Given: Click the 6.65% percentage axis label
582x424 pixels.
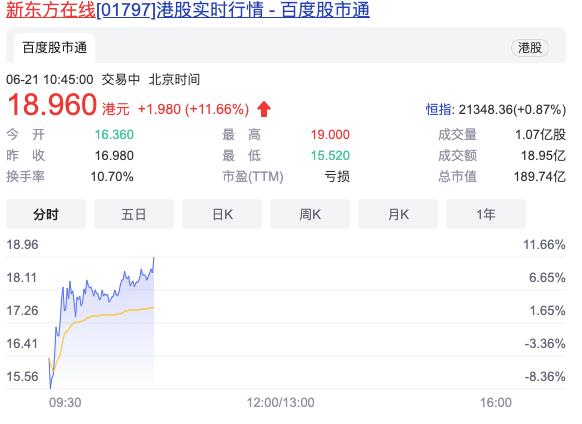Looking at the screenshot, I should [547, 278].
